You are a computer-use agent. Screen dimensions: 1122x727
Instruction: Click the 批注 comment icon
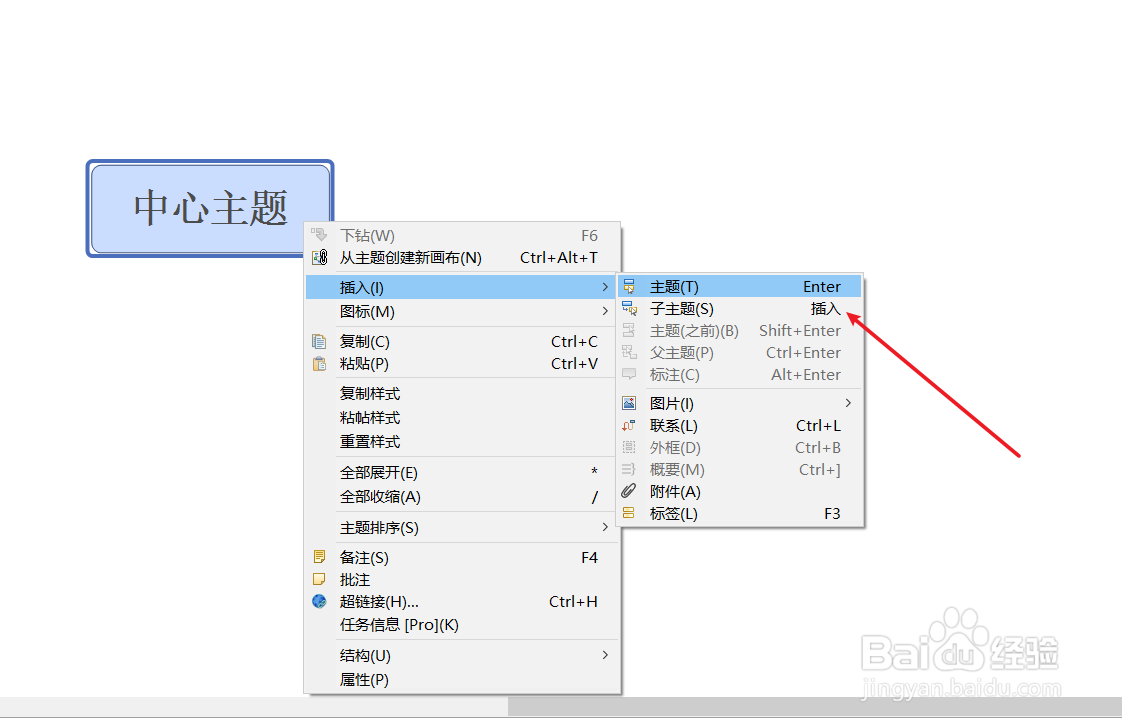tap(319, 579)
